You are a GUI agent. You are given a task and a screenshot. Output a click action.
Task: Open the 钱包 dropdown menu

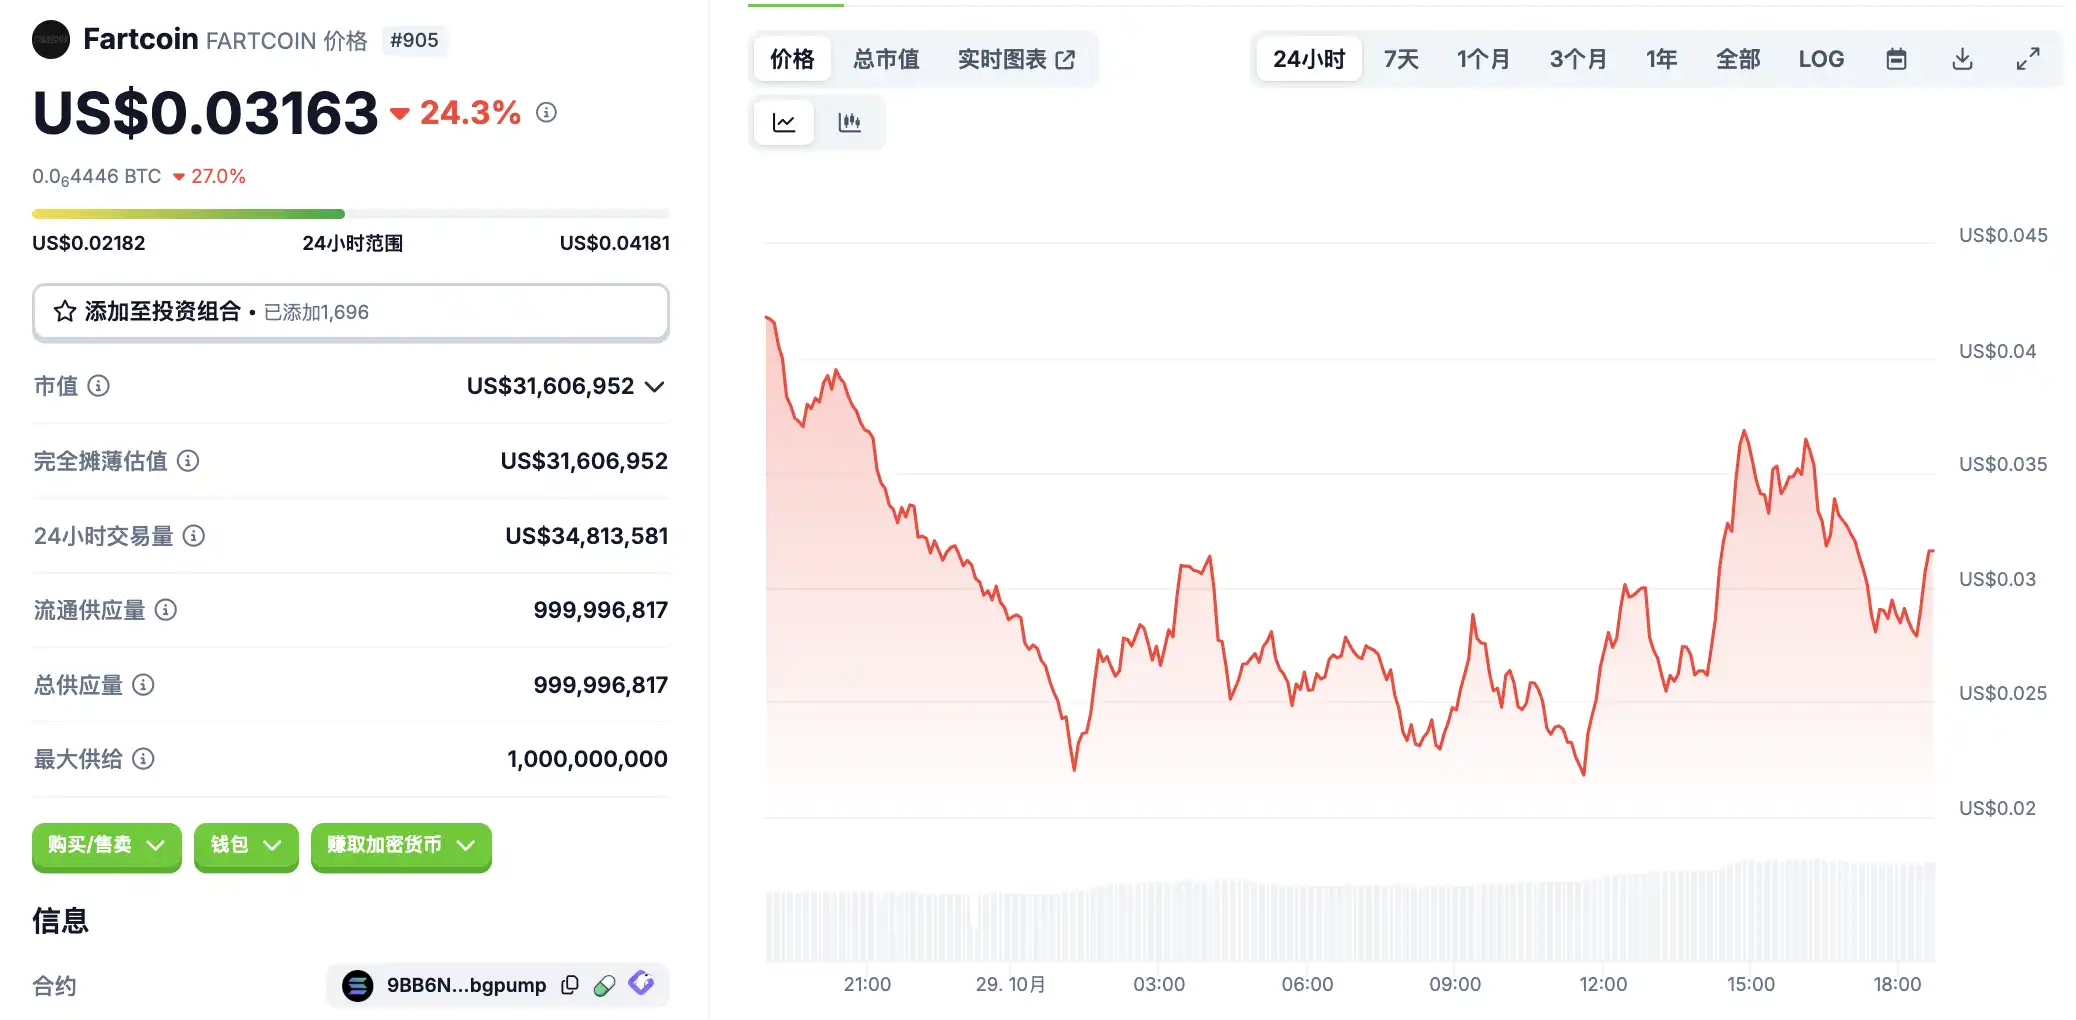pos(246,846)
